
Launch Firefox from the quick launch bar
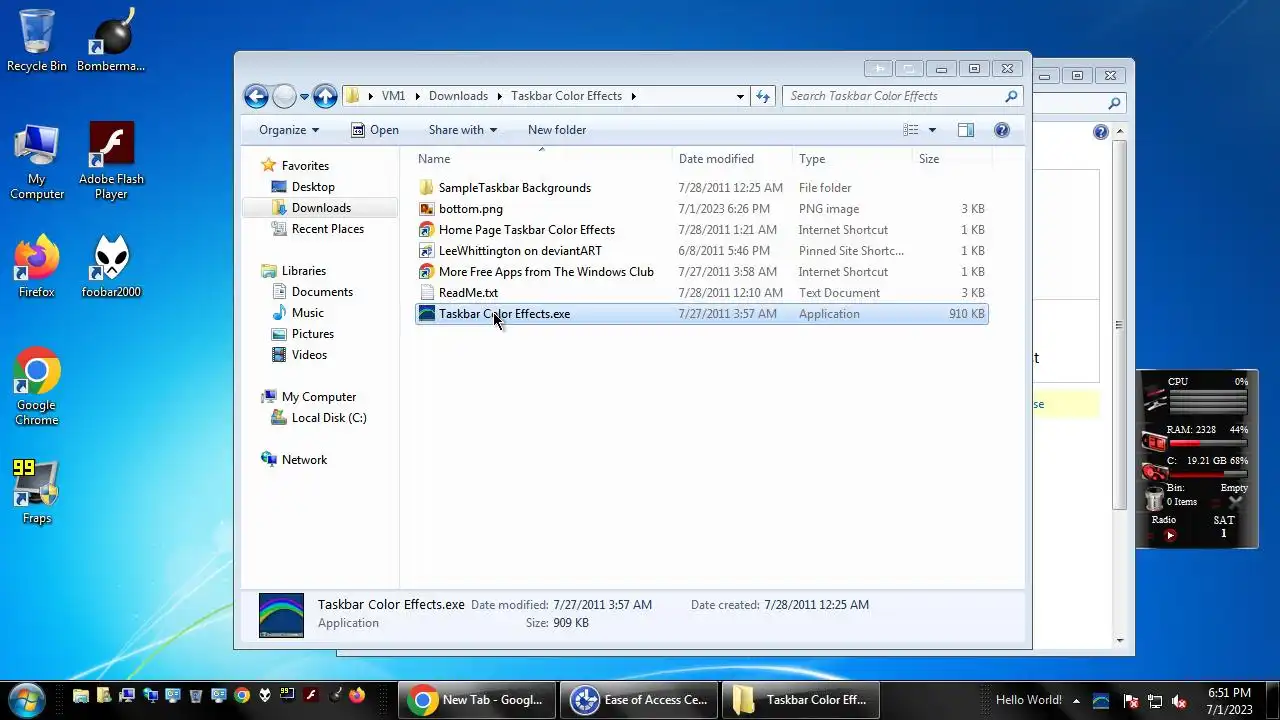click(356, 696)
